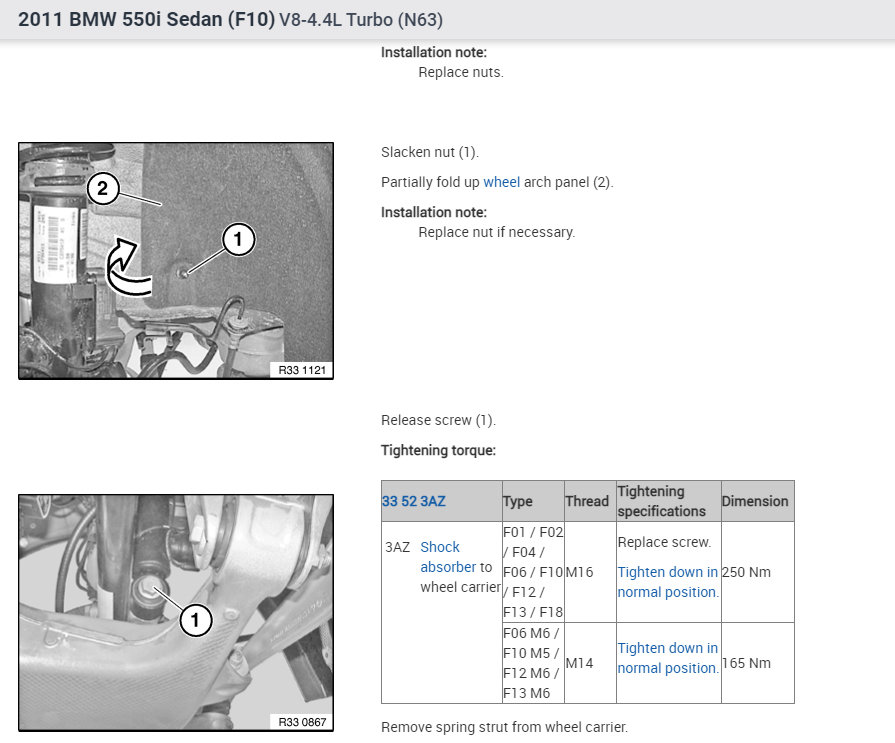
Task: Click the engine label 'V8-4.4L Turbo (N63)'
Action: pos(361,20)
